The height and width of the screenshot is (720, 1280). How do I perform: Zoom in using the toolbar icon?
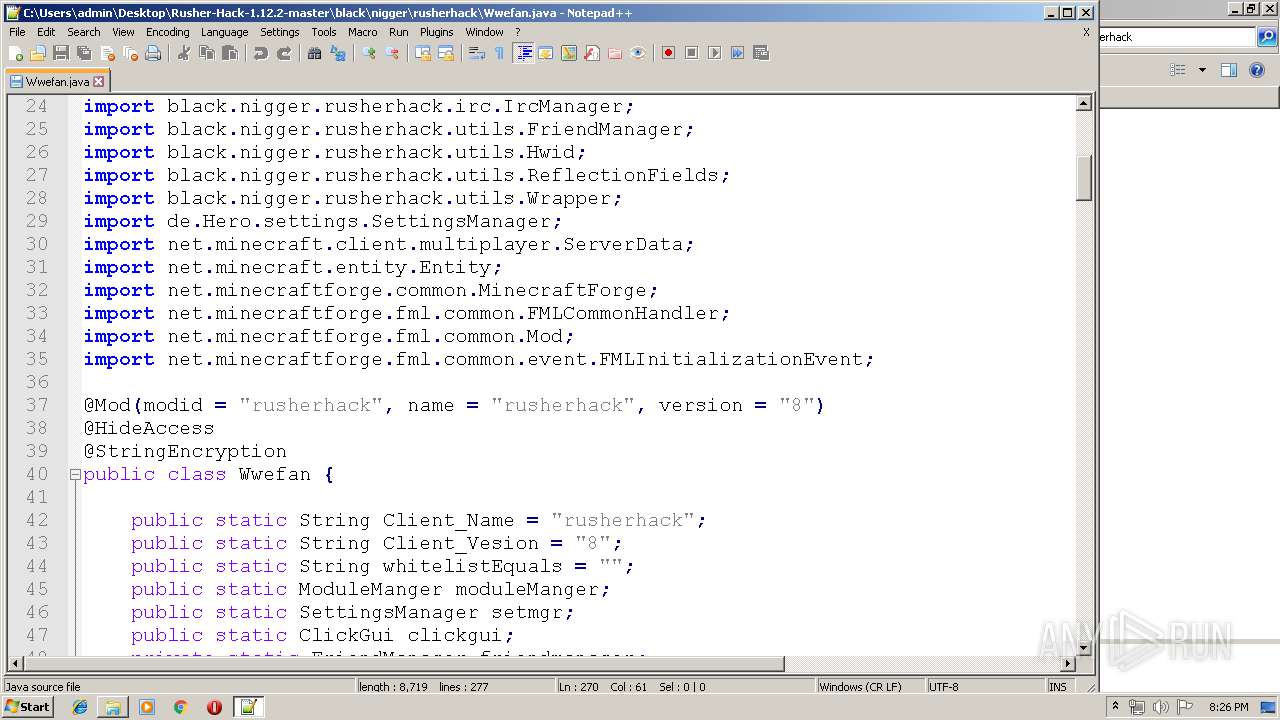(369, 53)
